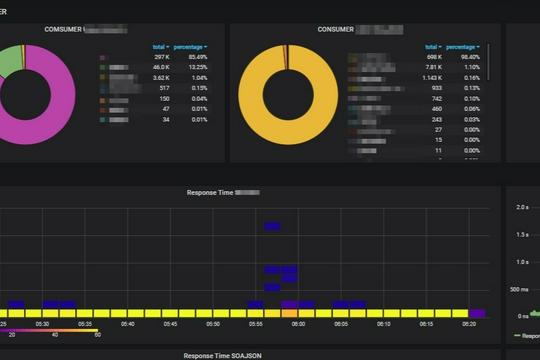Click the 13.23% value in COMSUMER legend

[198, 67]
